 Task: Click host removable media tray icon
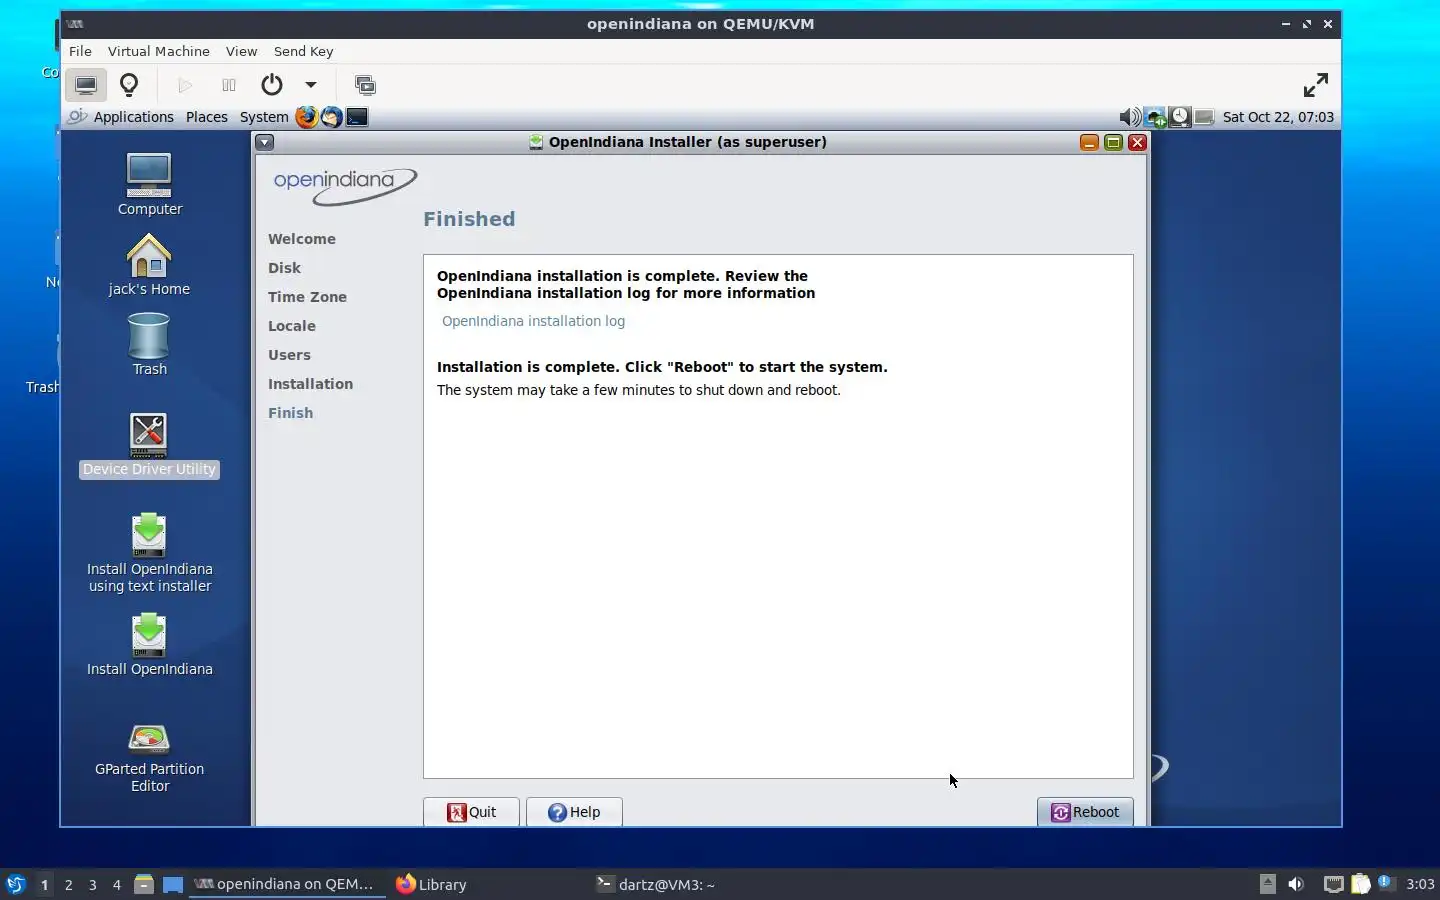1268,884
